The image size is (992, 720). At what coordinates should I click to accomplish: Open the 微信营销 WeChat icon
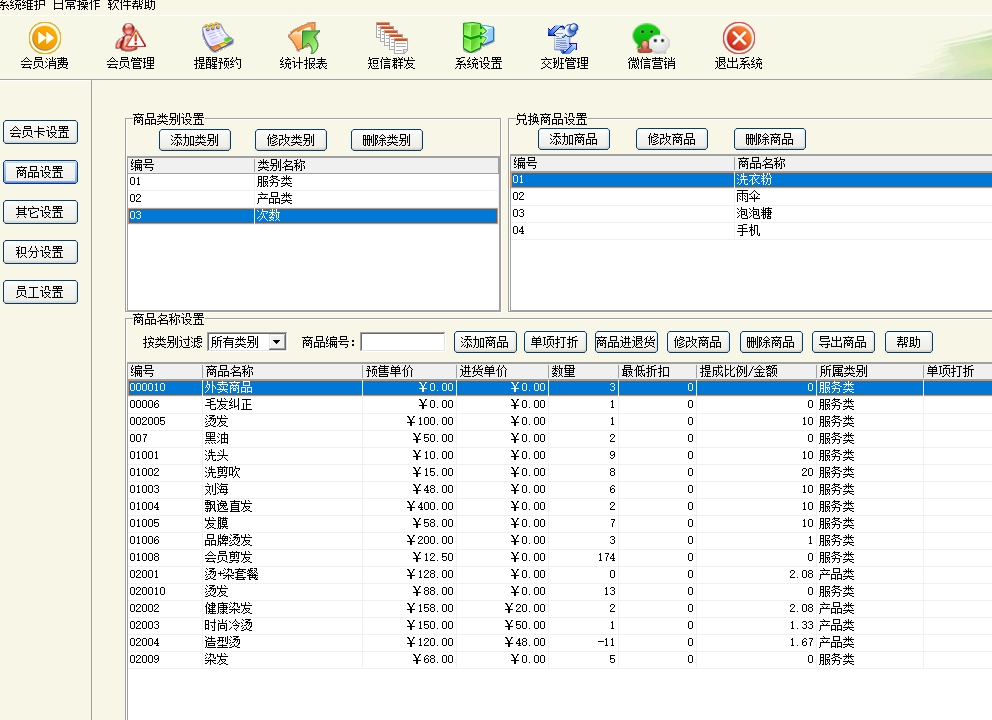tap(651, 40)
